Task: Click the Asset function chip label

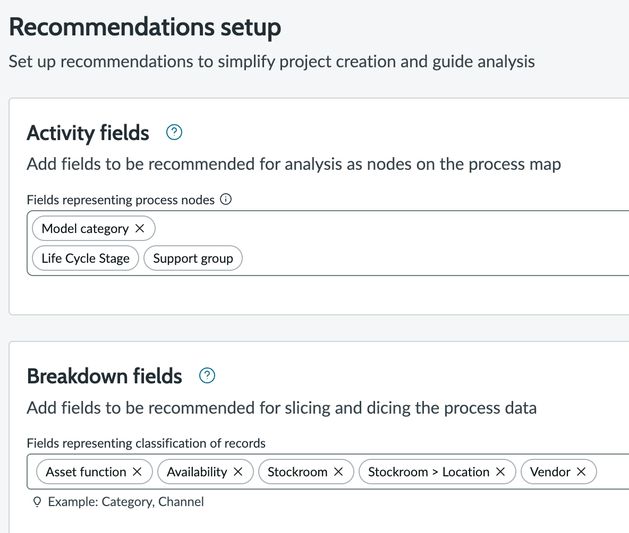Action: (x=86, y=472)
